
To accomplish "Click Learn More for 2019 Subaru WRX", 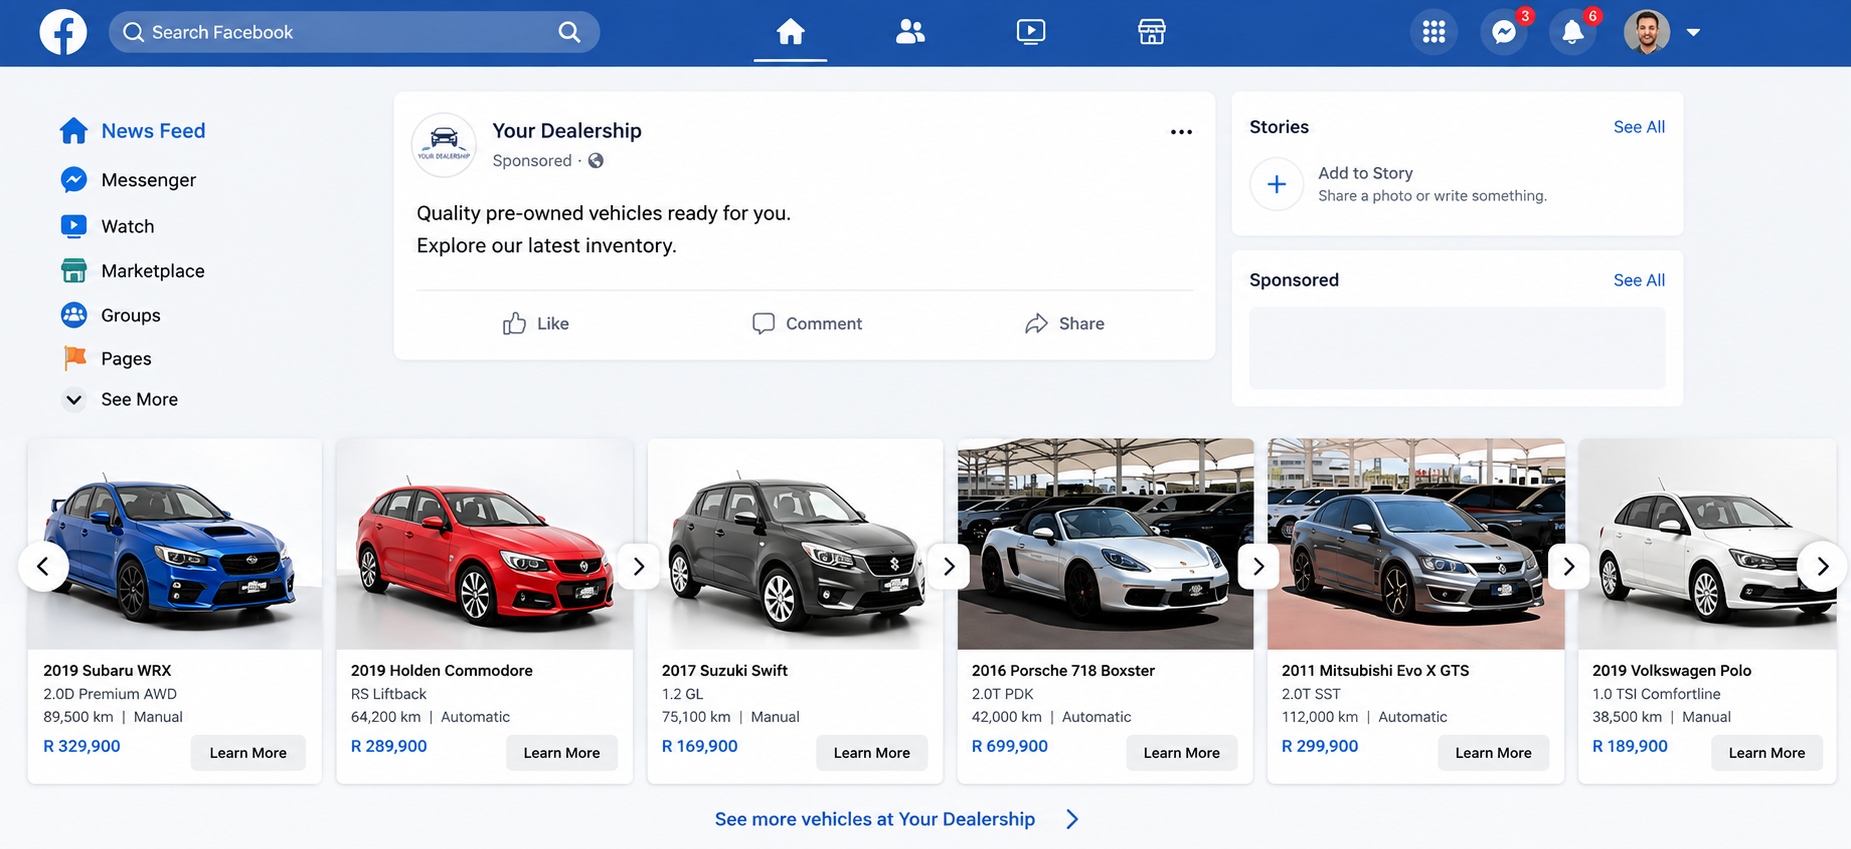I will (248, 753).
